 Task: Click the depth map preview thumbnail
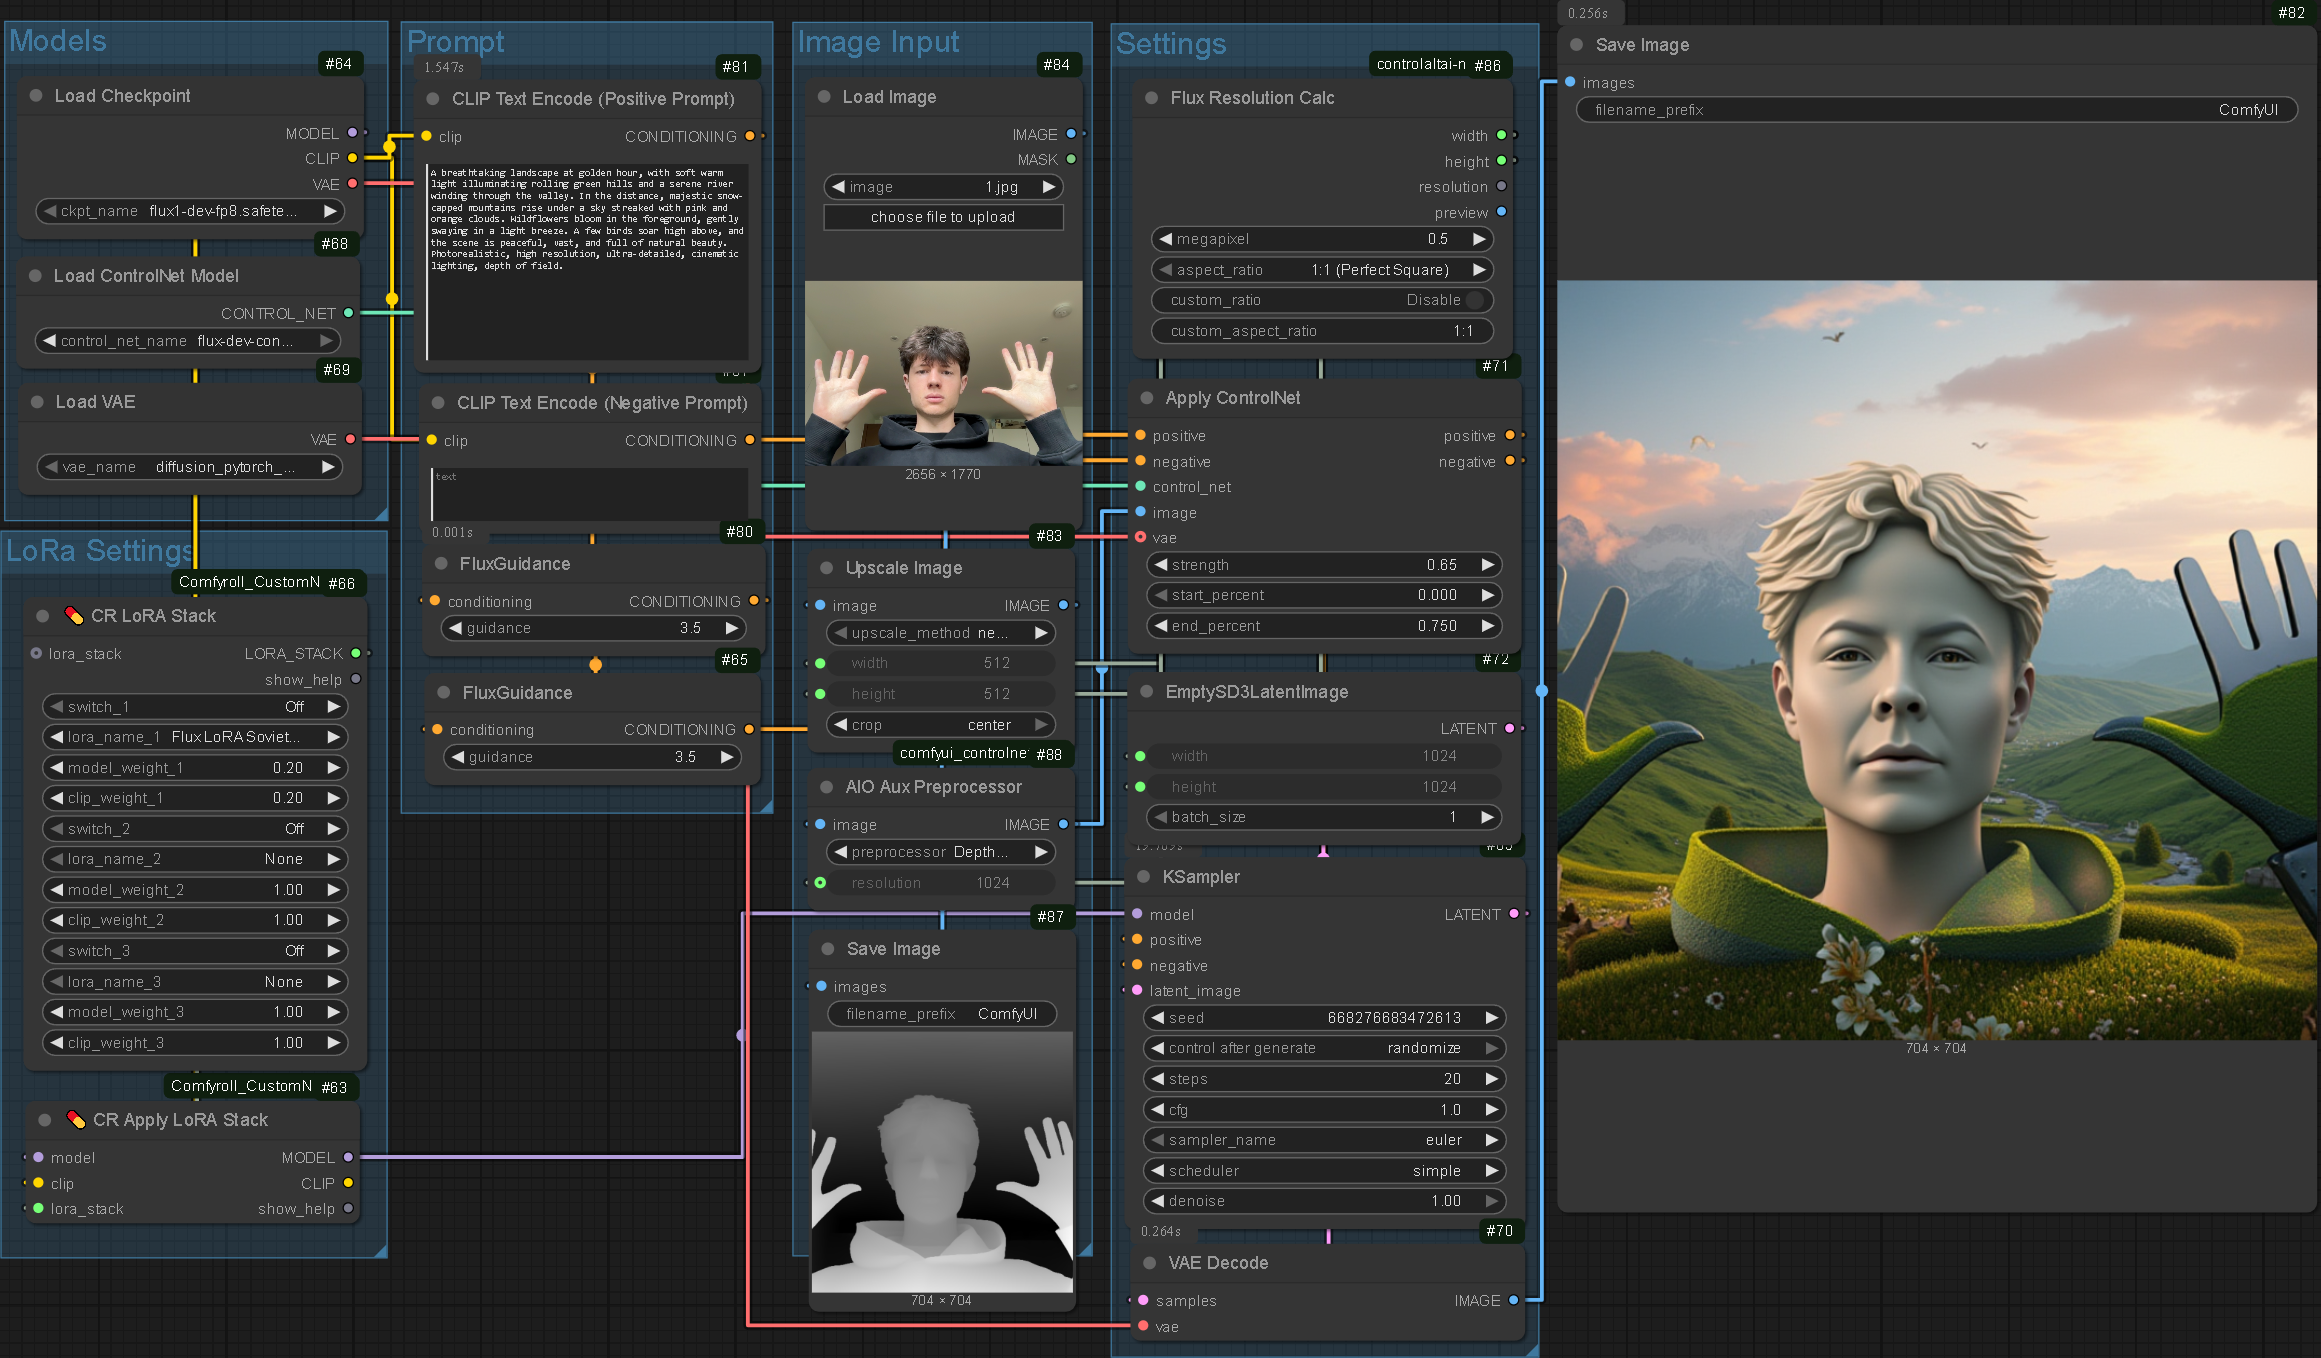click(942, 1162)
